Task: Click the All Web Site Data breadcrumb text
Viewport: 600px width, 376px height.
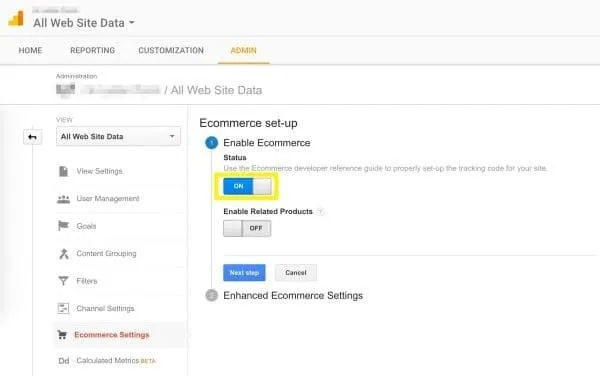Action: coord(216,90)
